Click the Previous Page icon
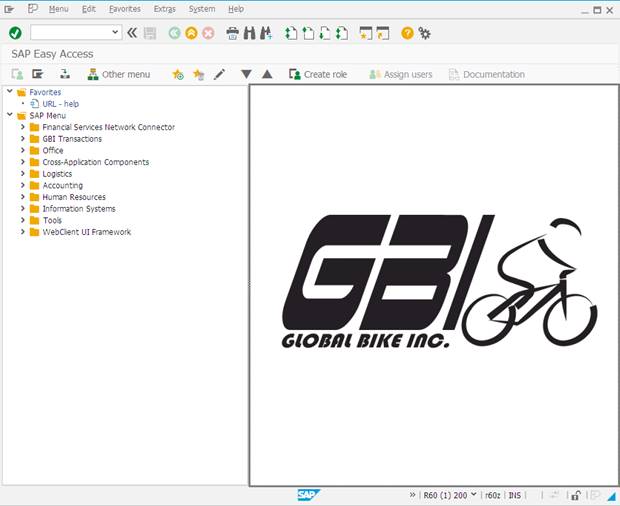This screenshot has width=620, height=506. click(308, 33)
